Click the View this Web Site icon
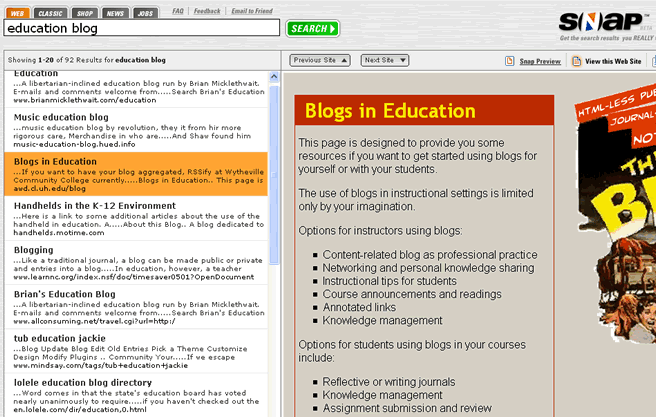This screenshot has height=417, width=656. (577, 61)
